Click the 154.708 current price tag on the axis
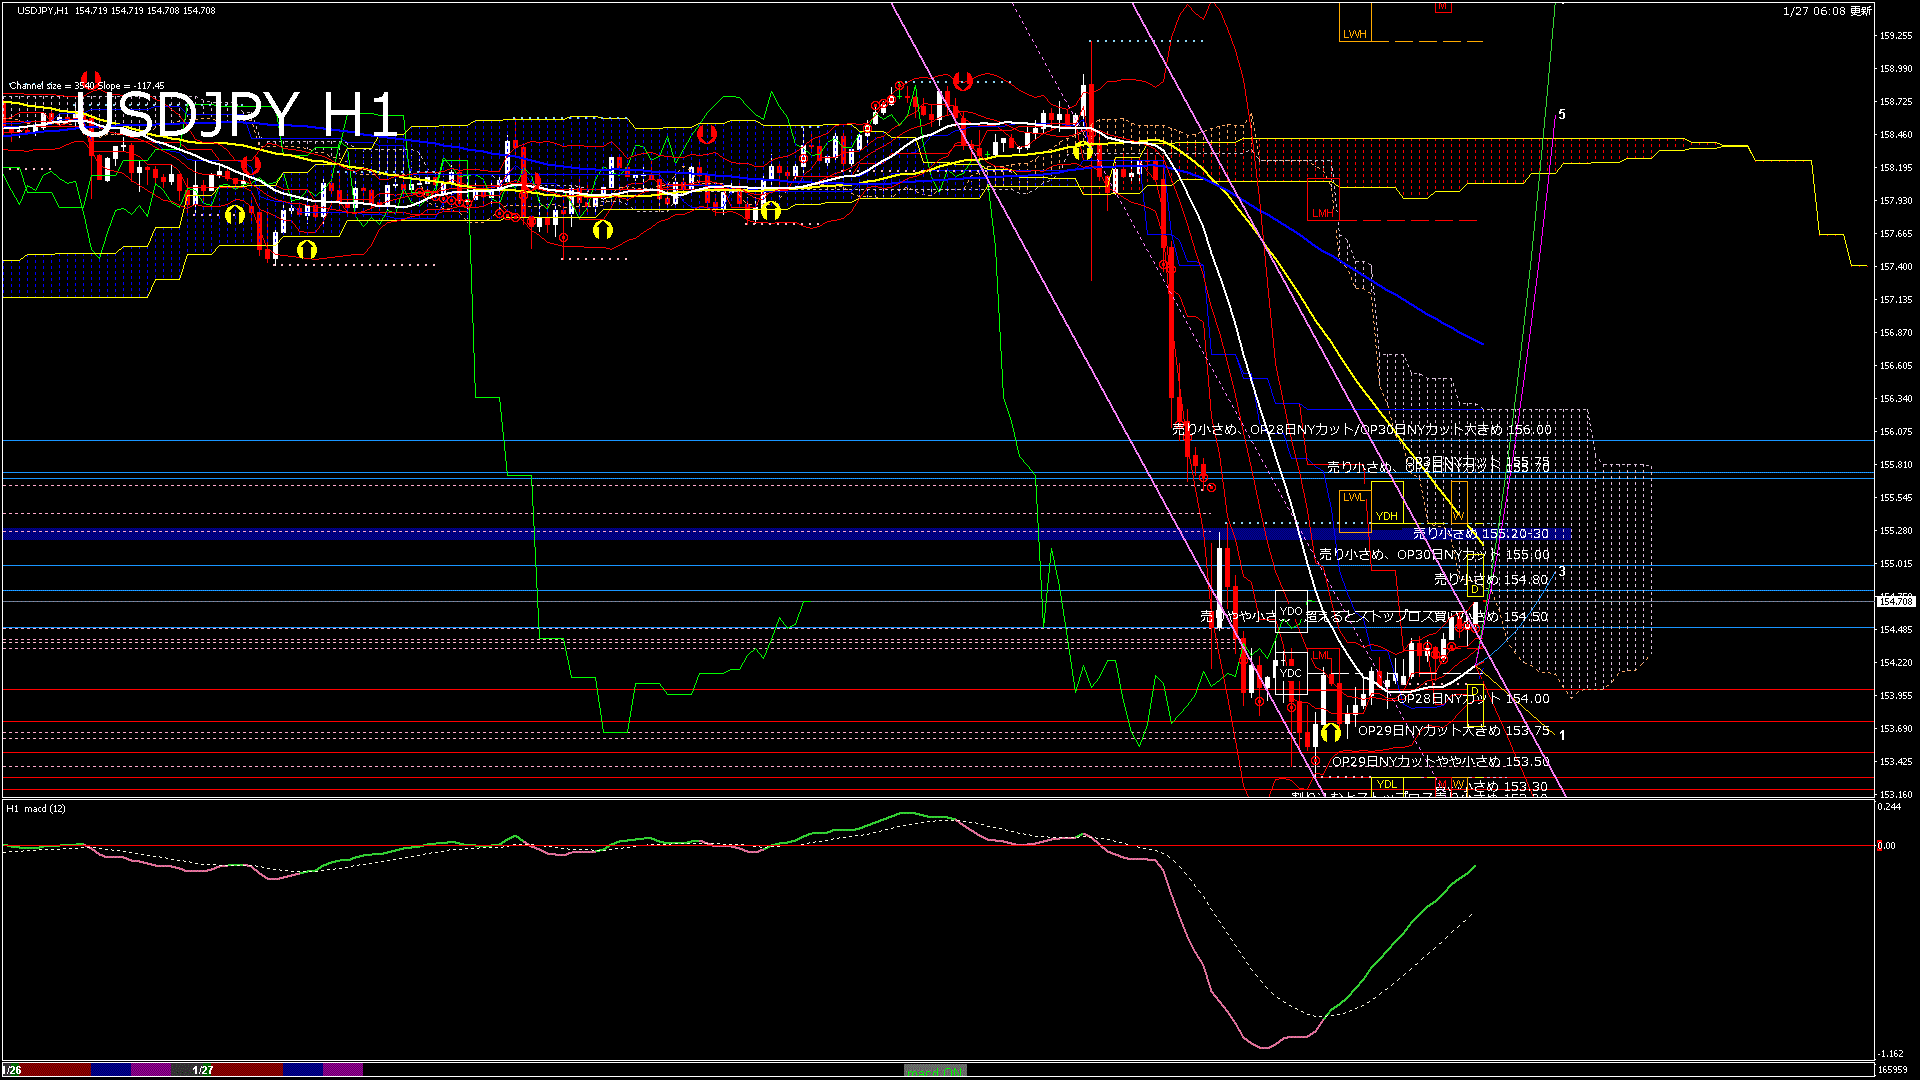The width and height of the screenshot is (1920, 1080). coord(1895,601)
